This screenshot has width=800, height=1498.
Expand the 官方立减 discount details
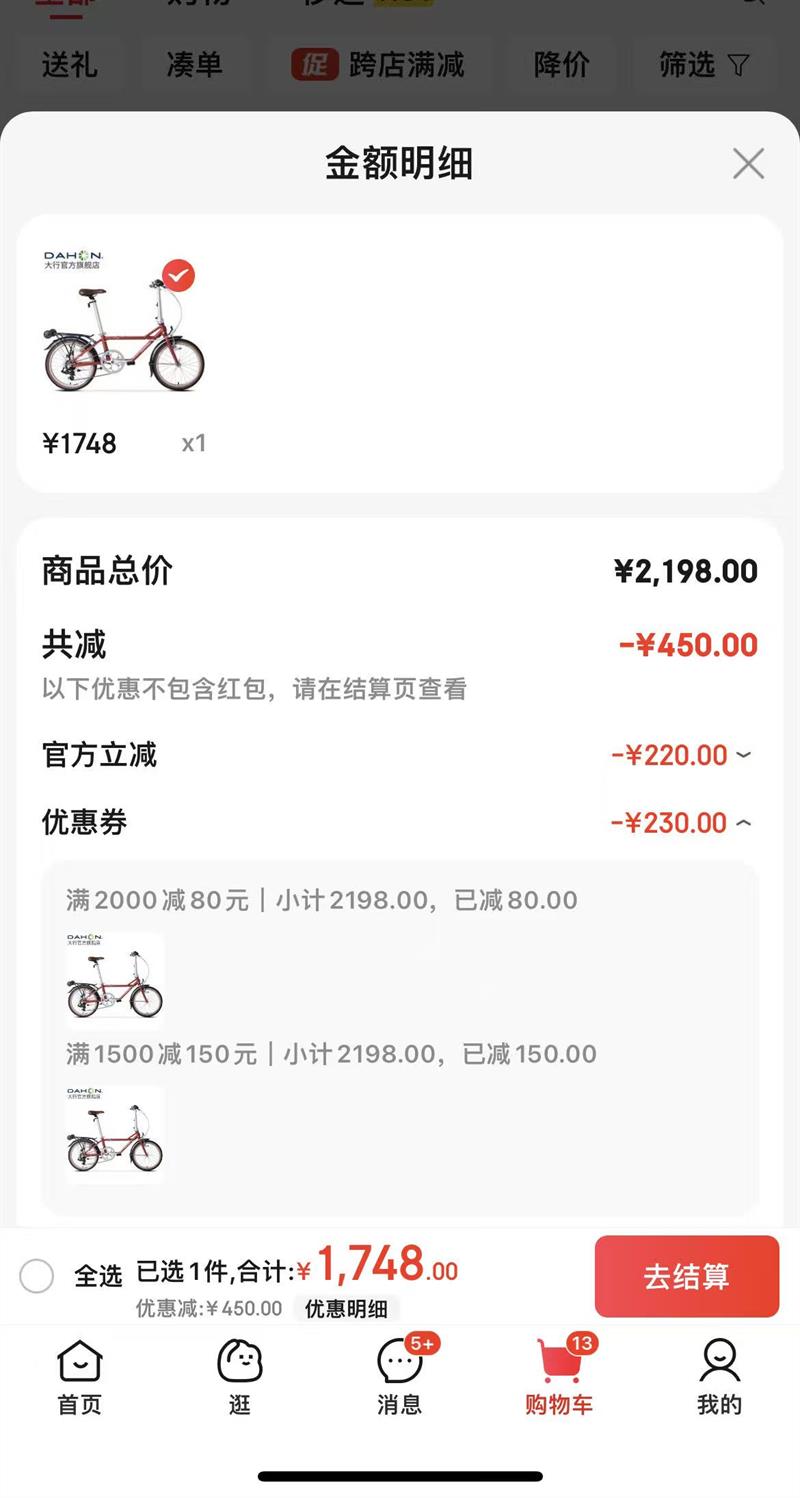pyautogui.click(x=743, y=755)
